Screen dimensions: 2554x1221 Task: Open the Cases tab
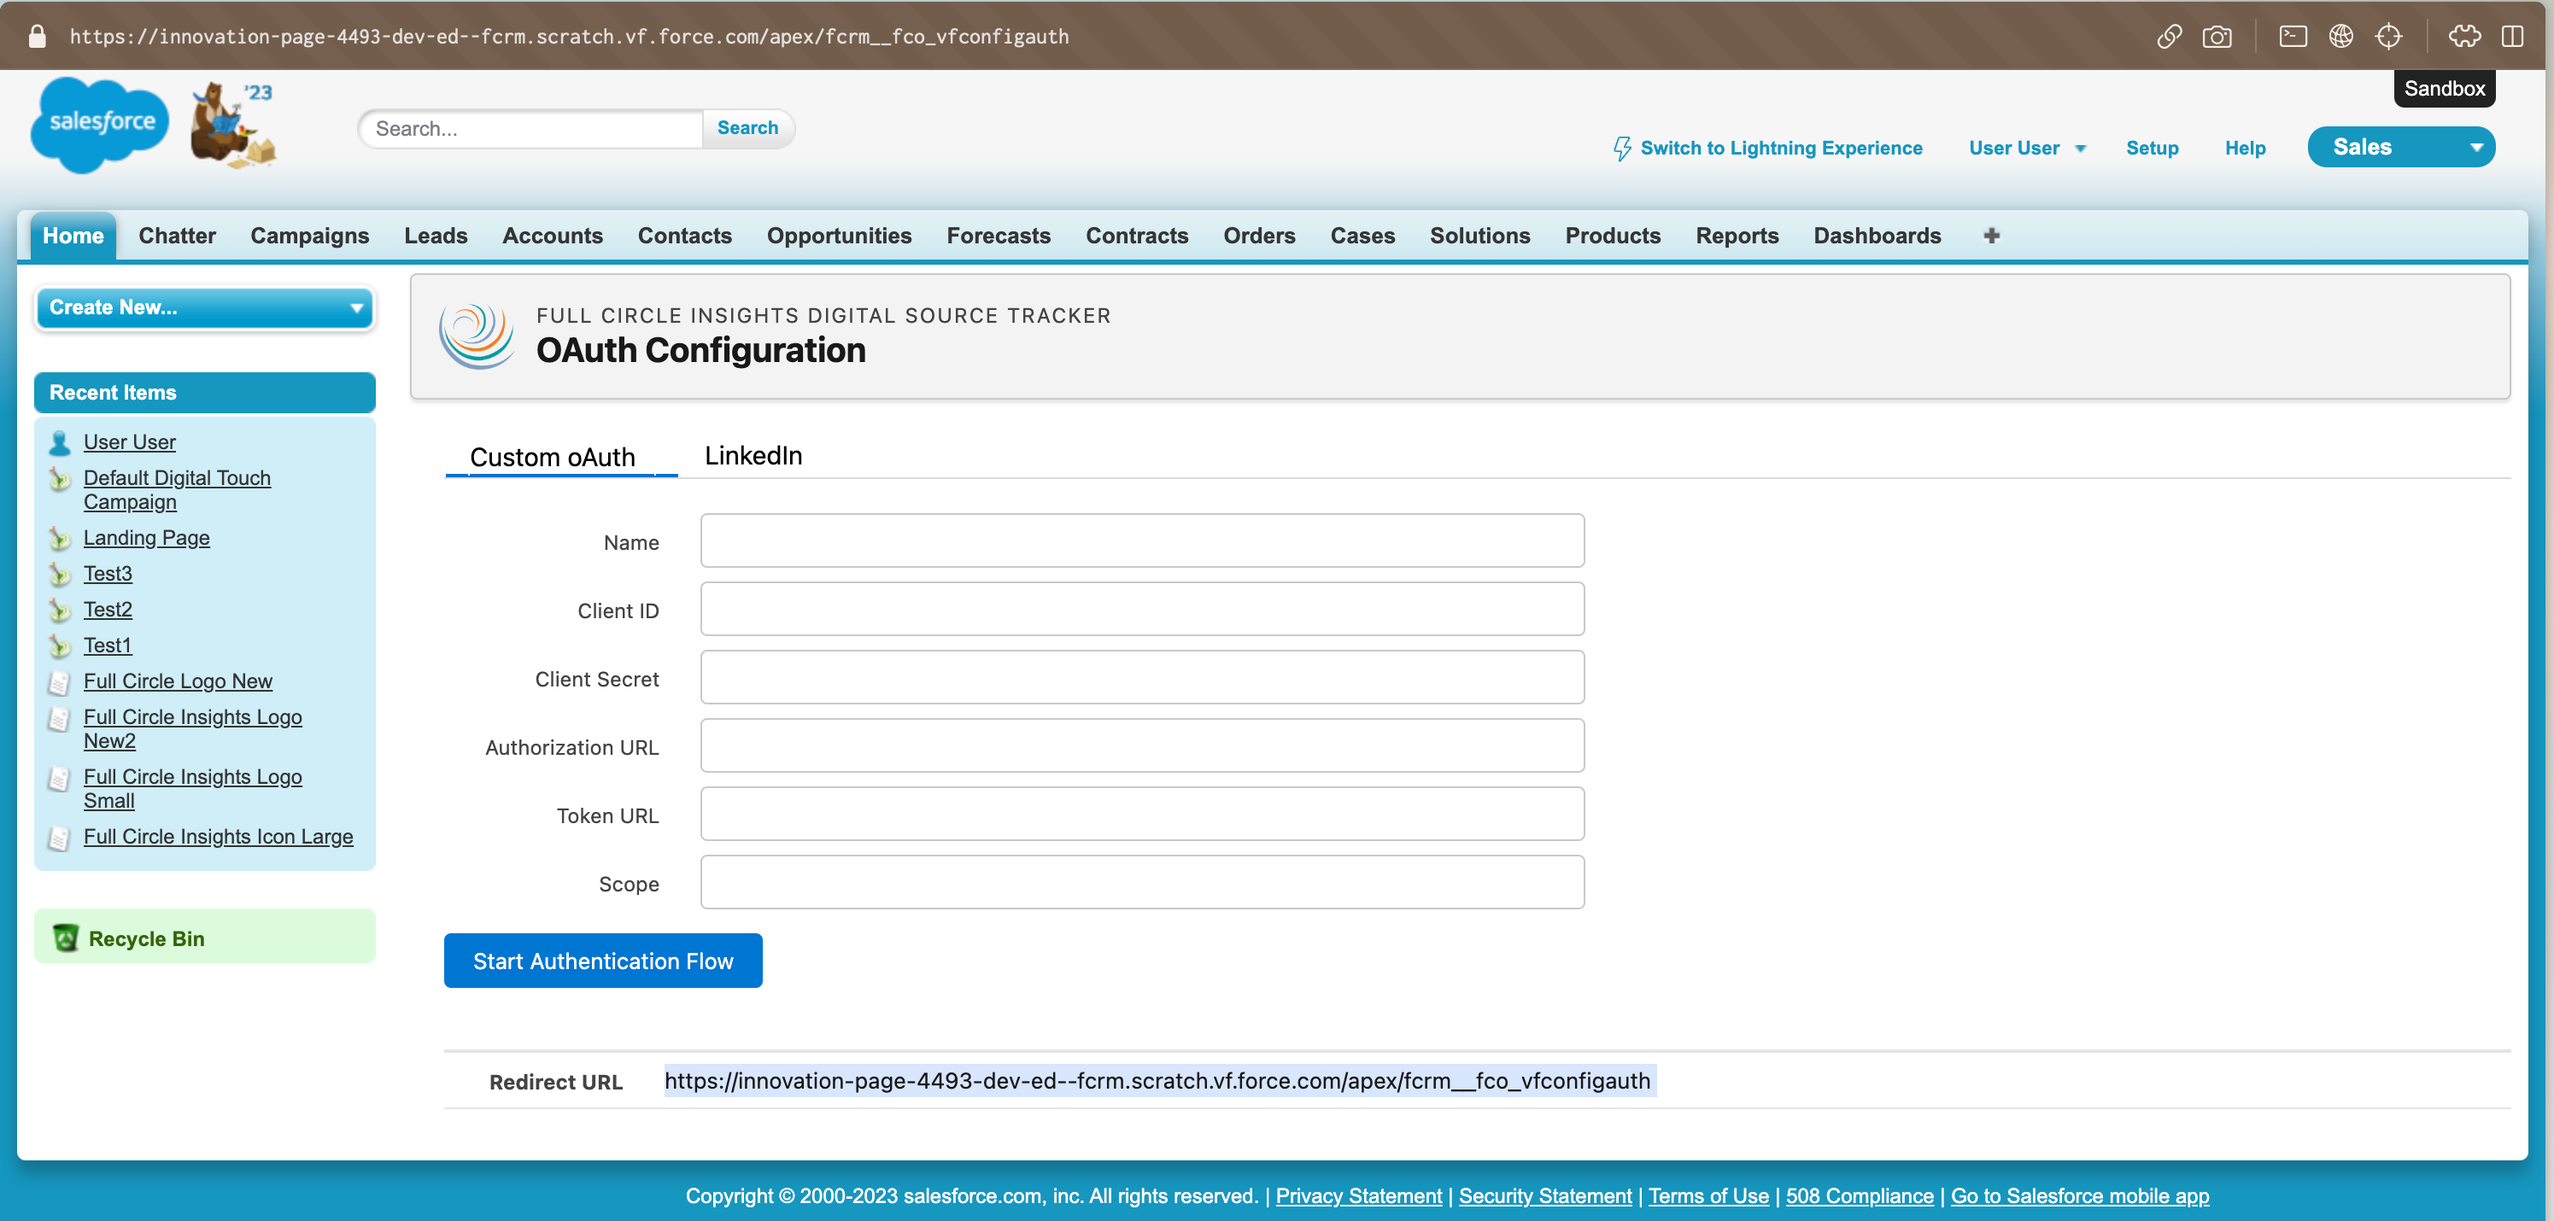[x=1362, y=236]
